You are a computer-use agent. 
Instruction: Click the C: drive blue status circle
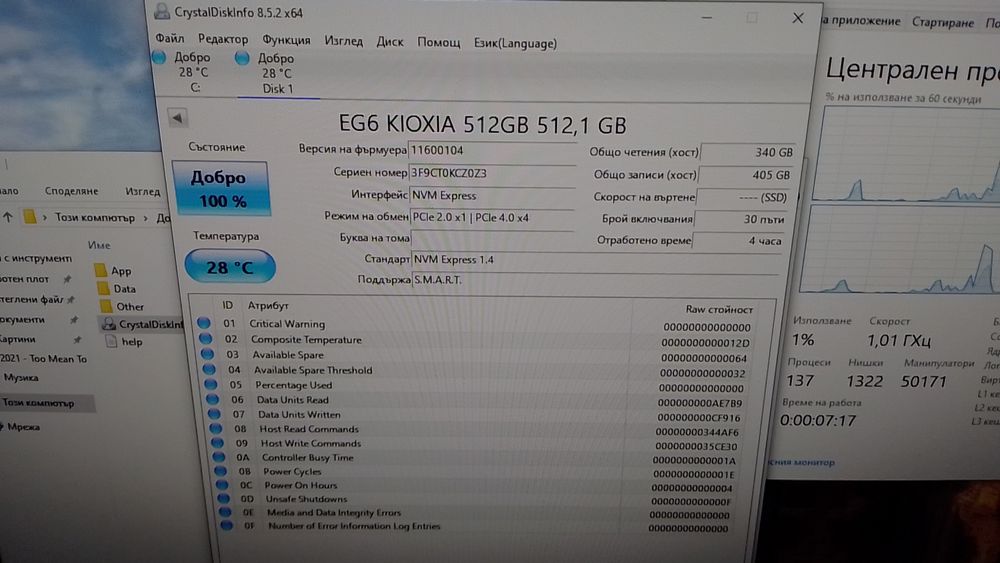[x=159, y=57]
